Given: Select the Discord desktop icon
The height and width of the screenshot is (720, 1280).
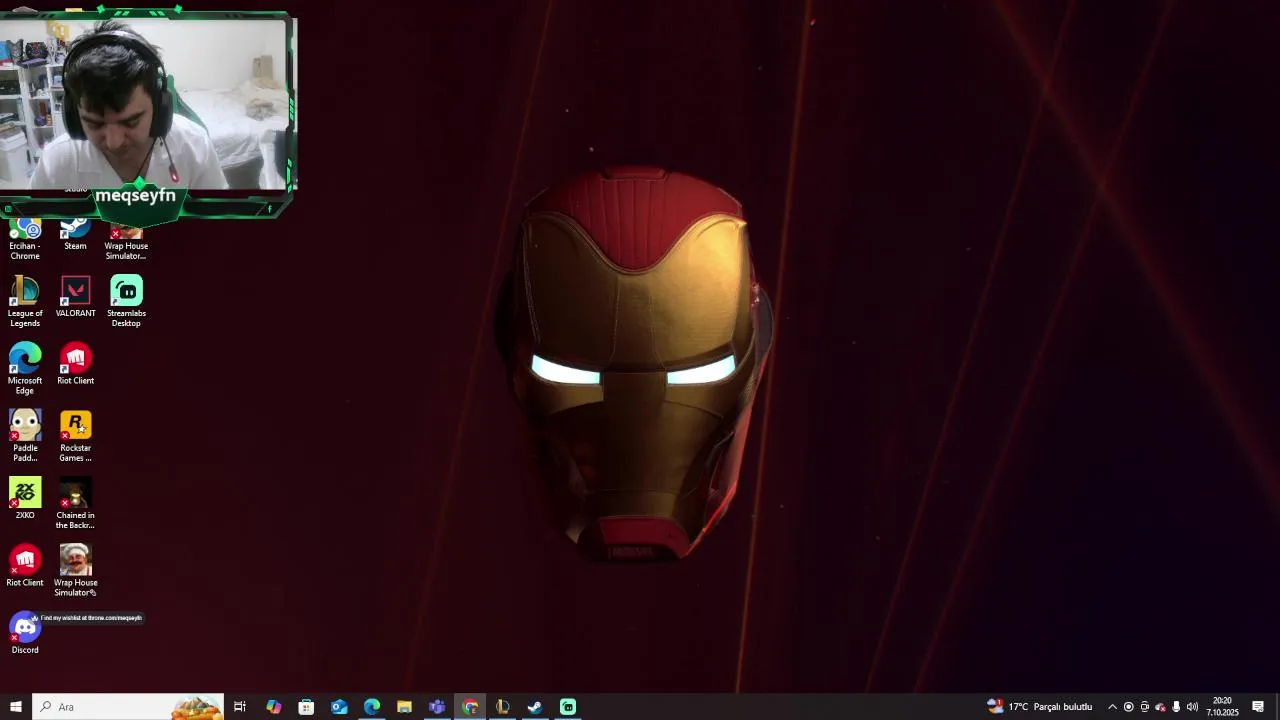Looking at the screenshot, I should pos(25,633).
